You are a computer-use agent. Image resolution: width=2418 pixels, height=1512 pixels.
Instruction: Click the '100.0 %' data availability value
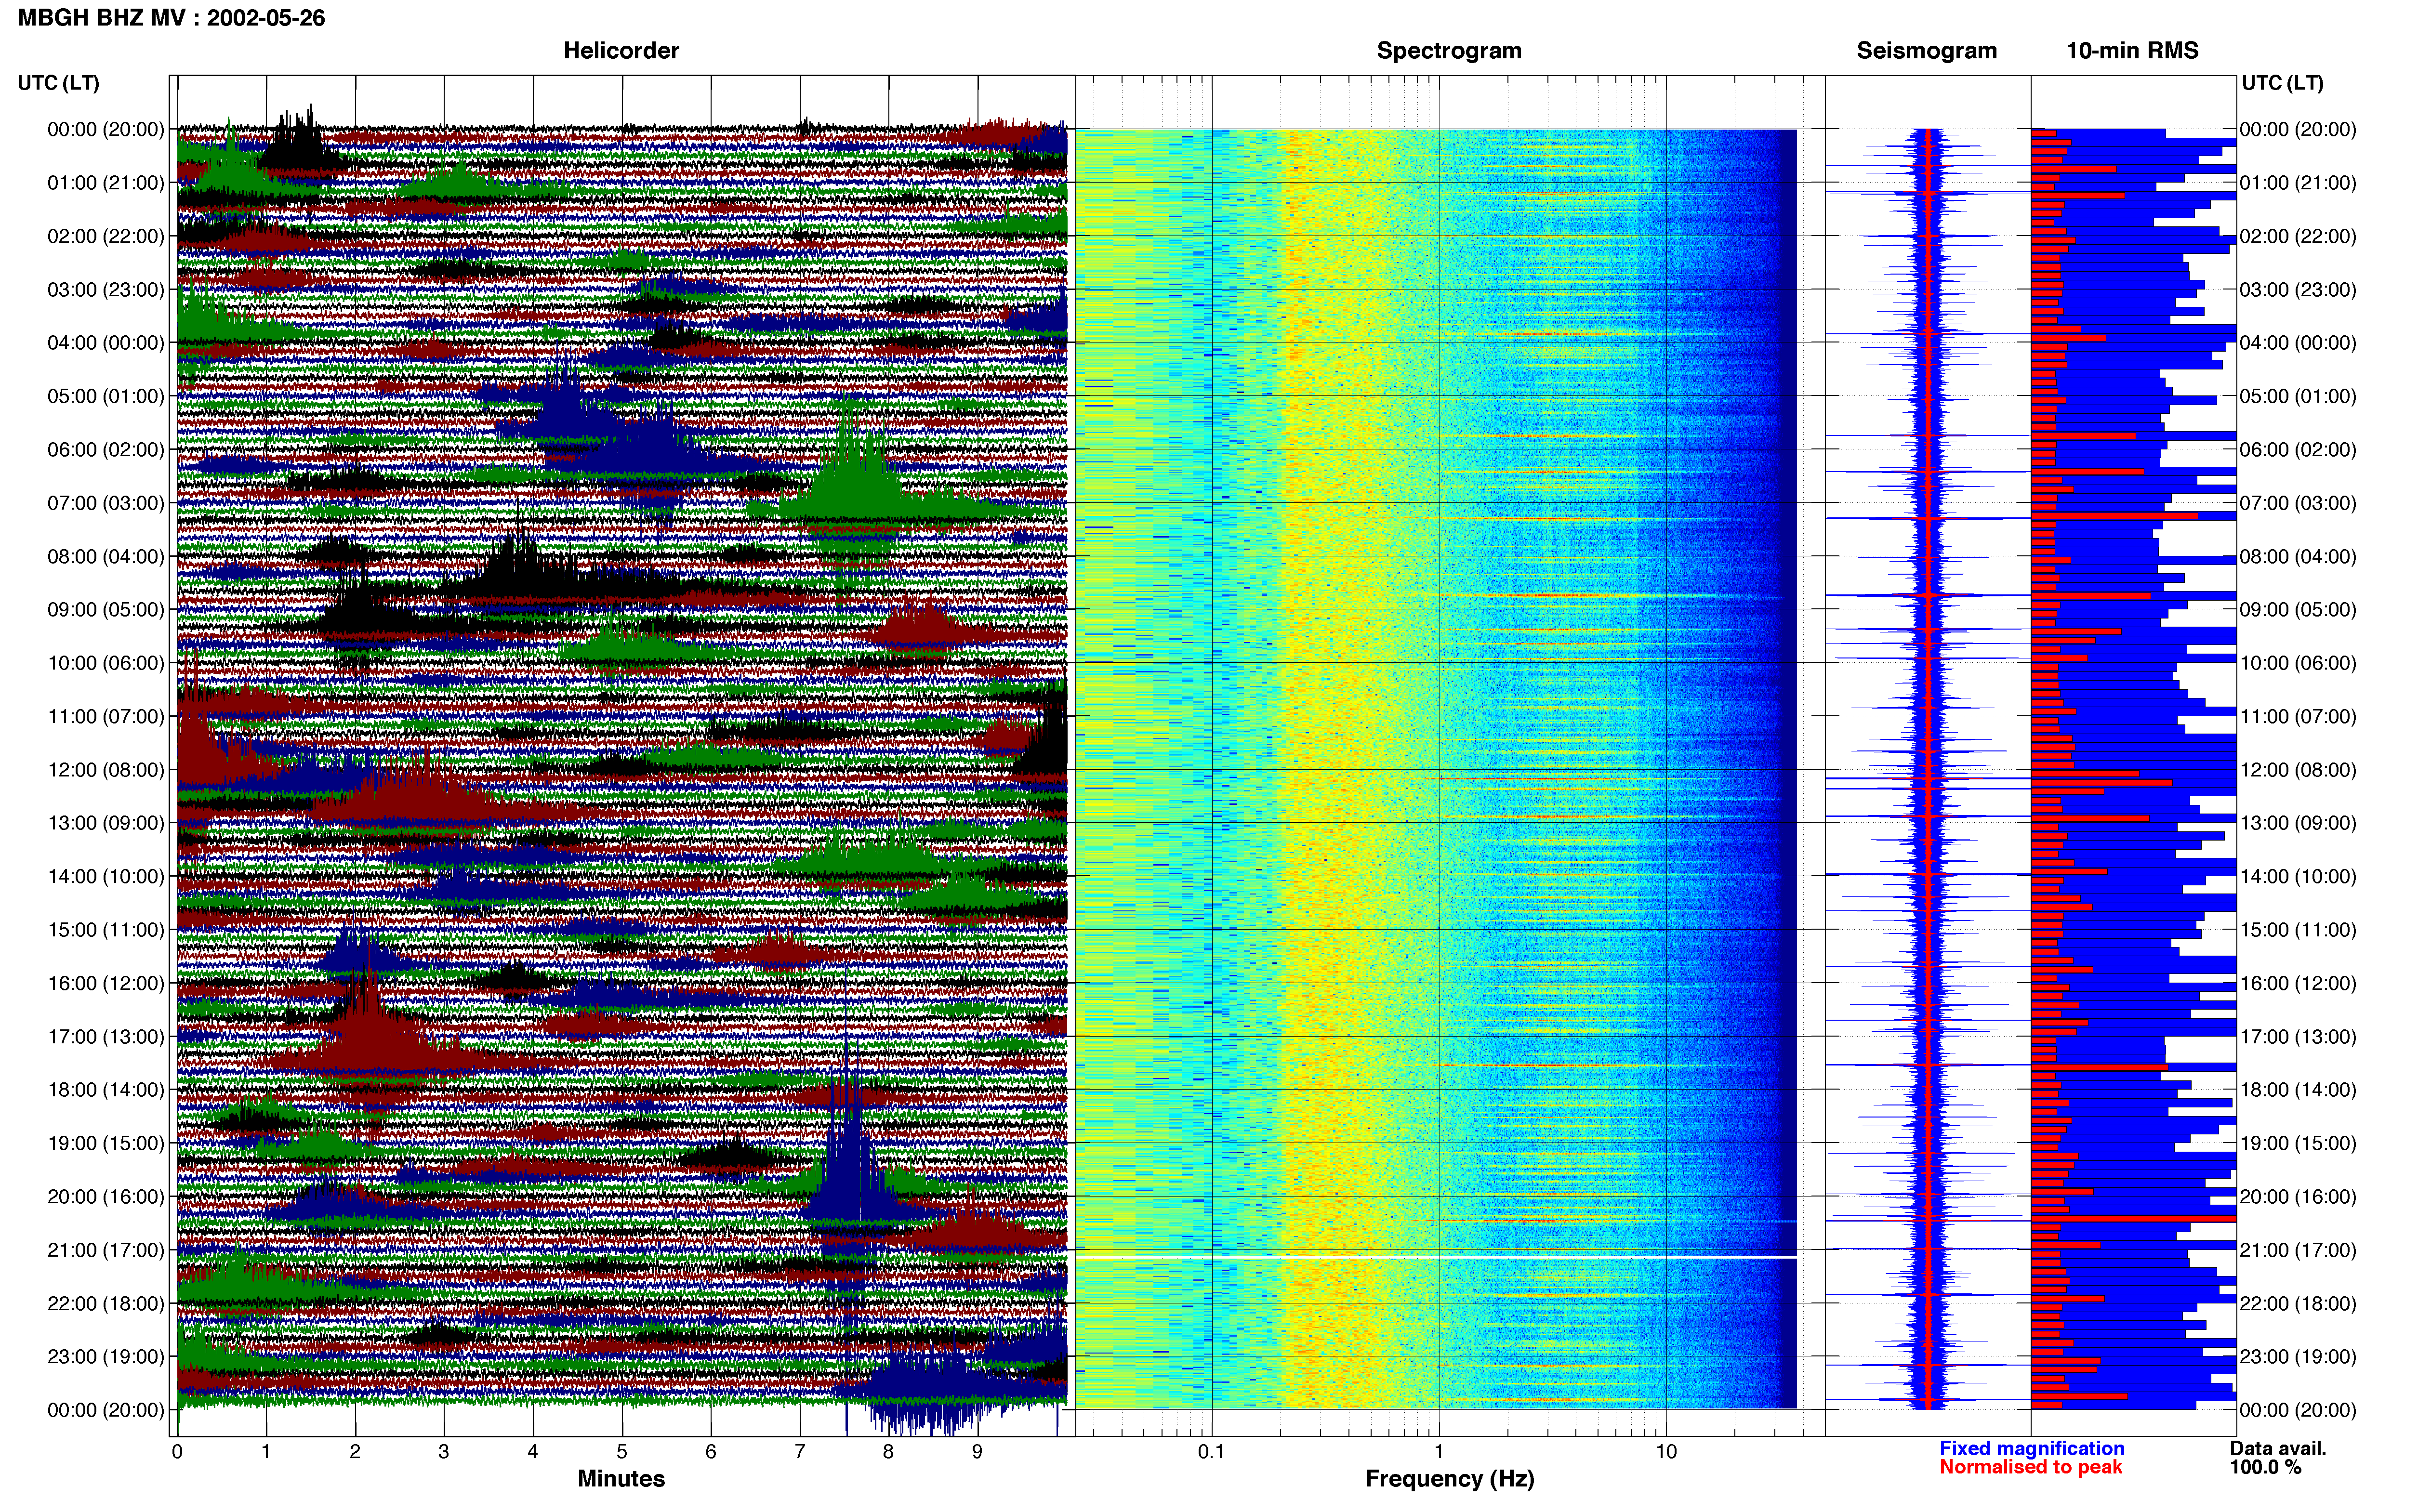[2265, 1467]
